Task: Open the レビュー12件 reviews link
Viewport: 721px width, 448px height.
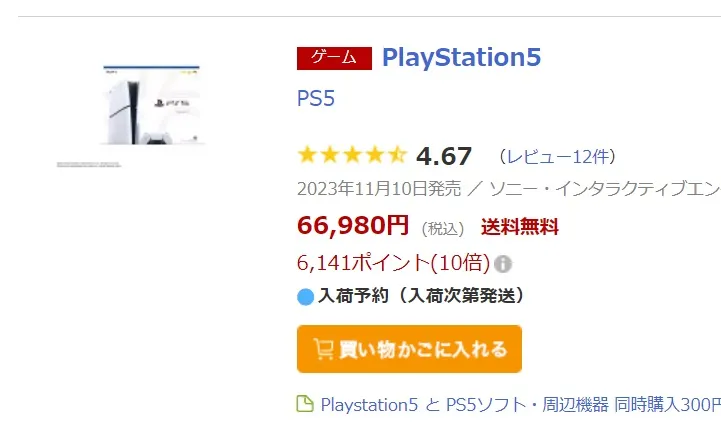Action: click(x=557, y=156)
